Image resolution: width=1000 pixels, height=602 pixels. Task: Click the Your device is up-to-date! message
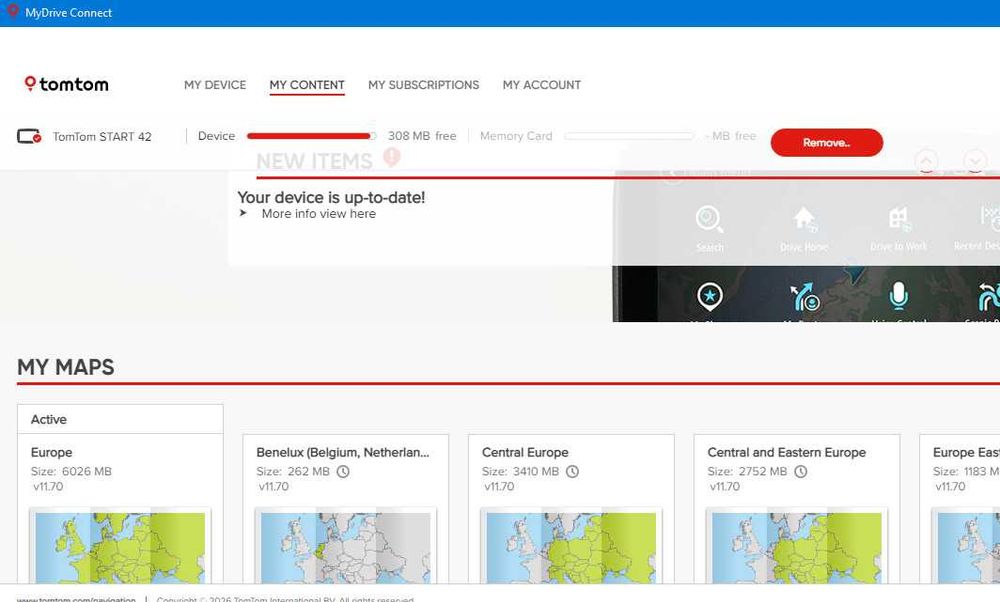pyautogui.click(x=331, y=197)
